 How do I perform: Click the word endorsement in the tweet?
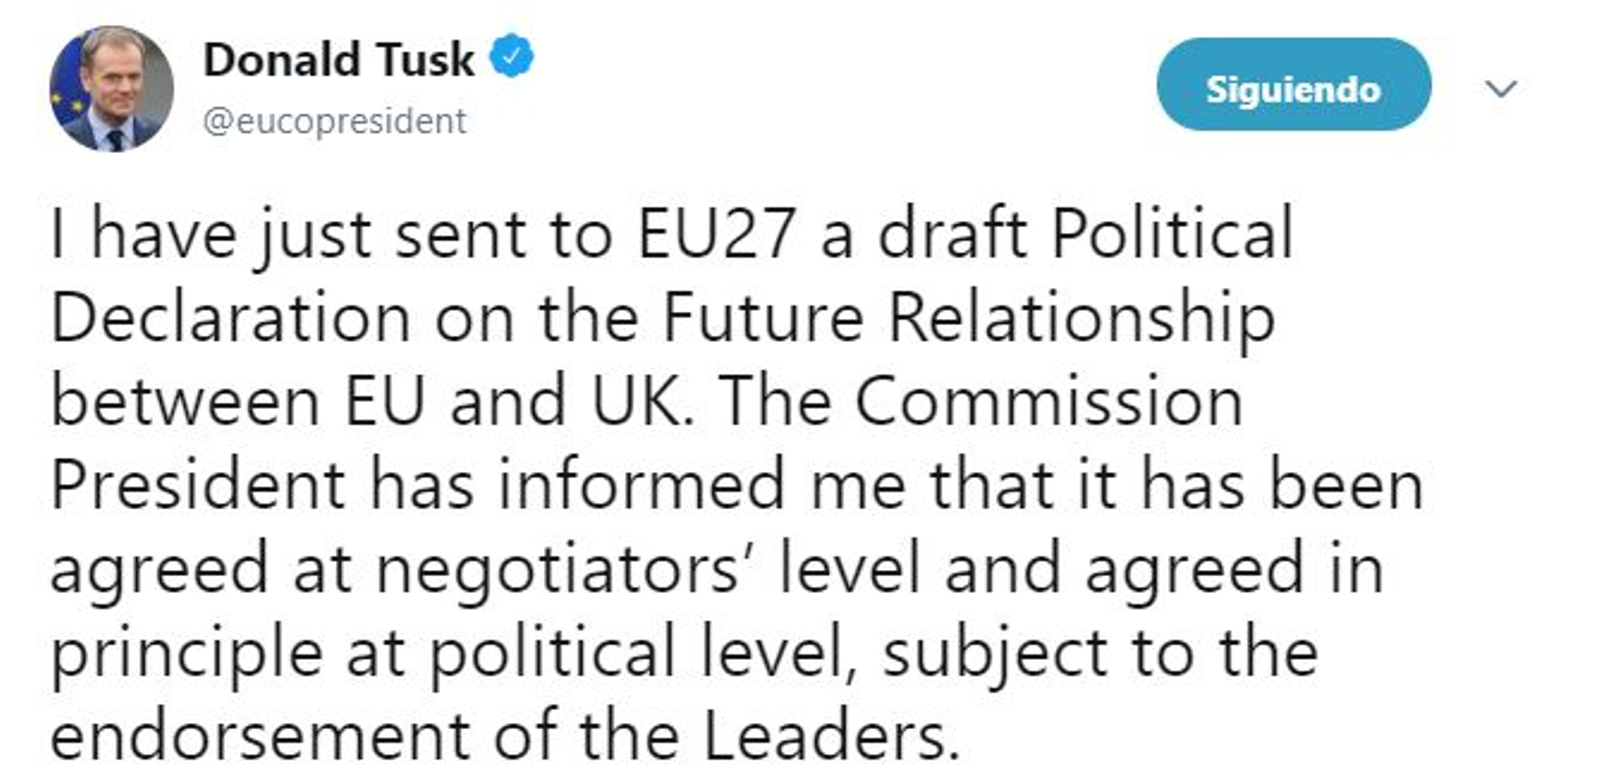coord(260,737)
